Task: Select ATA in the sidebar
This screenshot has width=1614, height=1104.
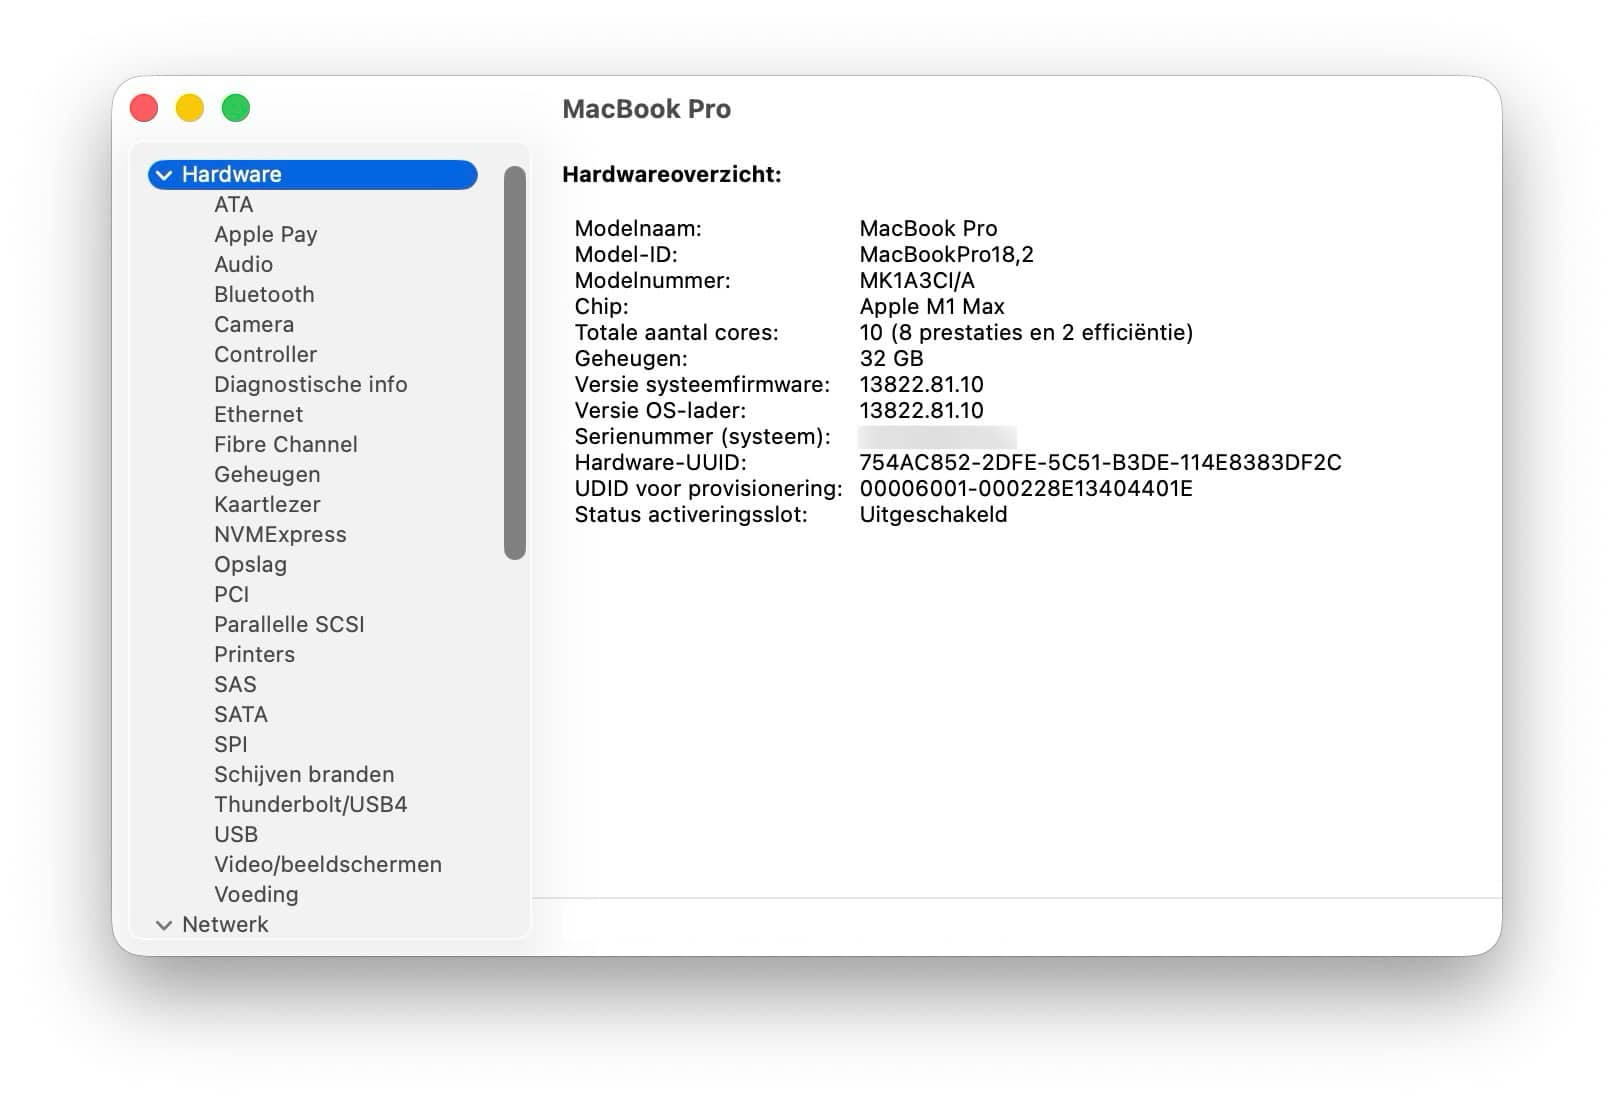Action: [233, 204]
